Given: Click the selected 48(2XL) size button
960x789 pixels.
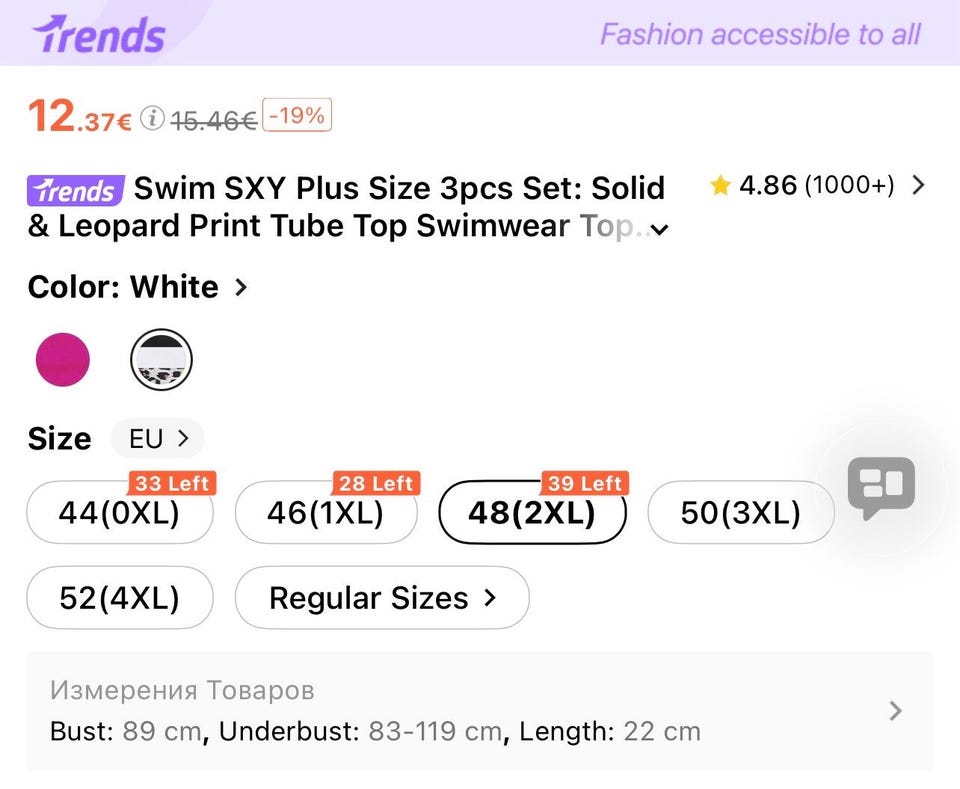Looking at the screenshot, I should tap(532, 513).
